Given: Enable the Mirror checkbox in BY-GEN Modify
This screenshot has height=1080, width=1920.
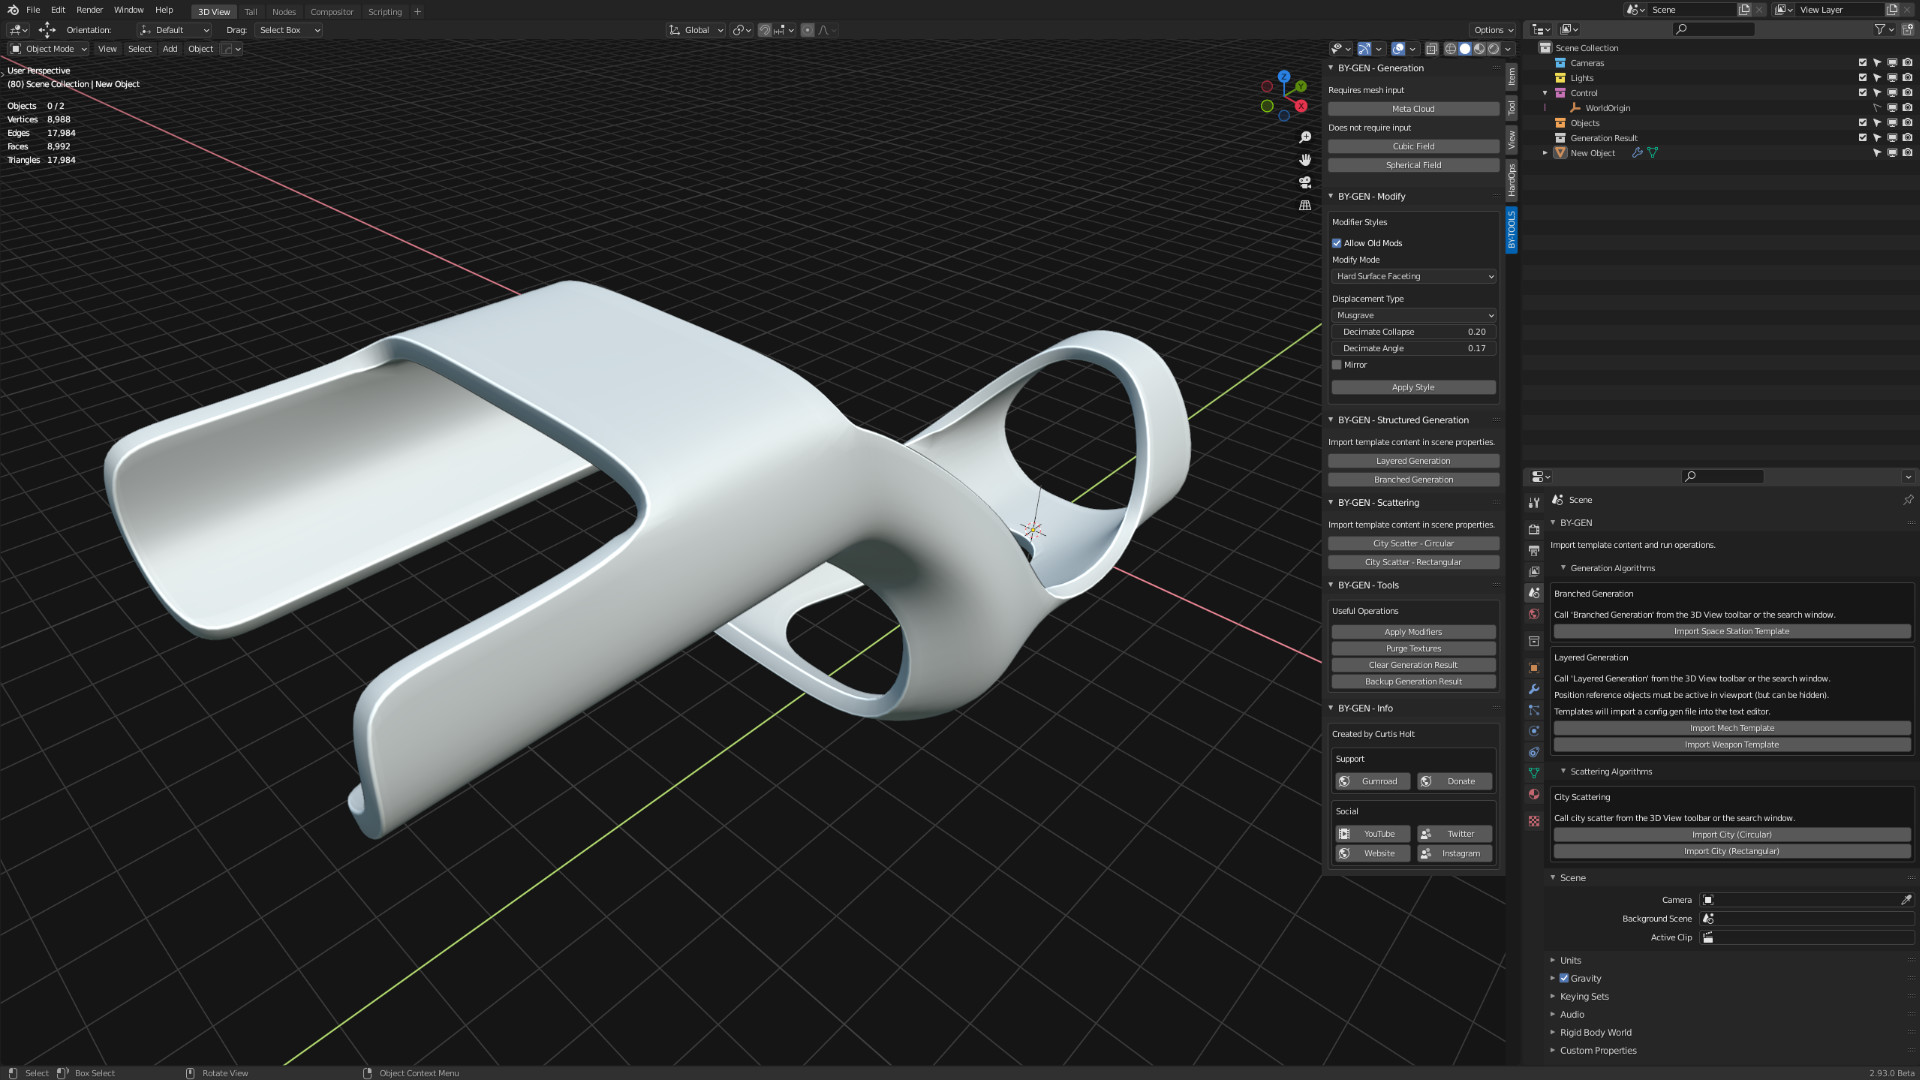Looking at the screenshot, I should pyautogui.click(x=1337, y=365).
